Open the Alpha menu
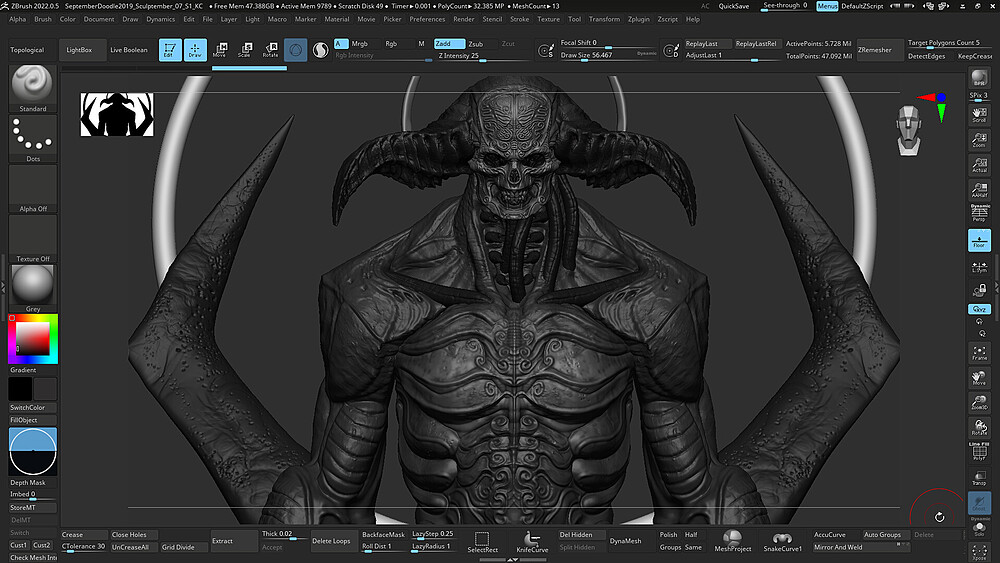This screenshot has height=563, width=1000. 17,19
